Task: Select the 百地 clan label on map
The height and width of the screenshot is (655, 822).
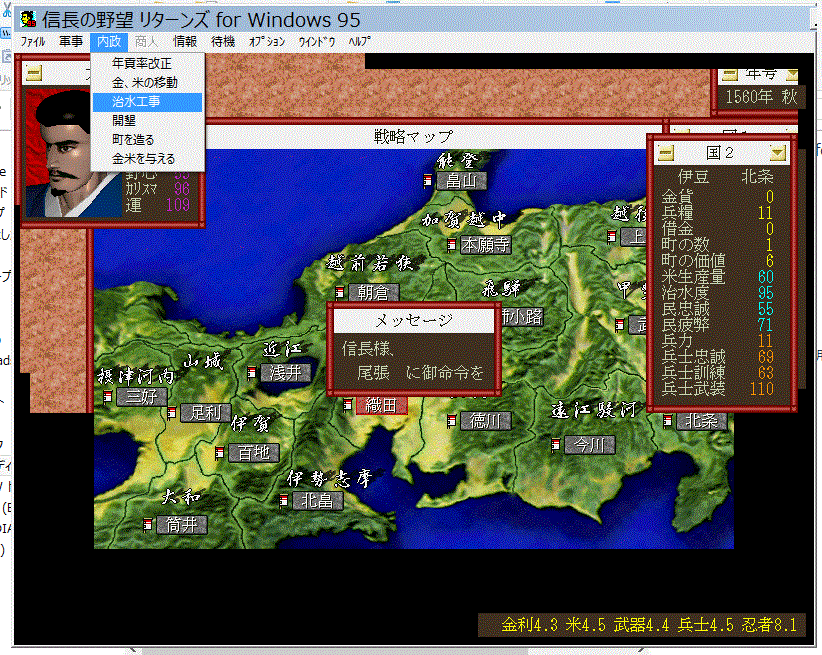Action: click(254, 453)
